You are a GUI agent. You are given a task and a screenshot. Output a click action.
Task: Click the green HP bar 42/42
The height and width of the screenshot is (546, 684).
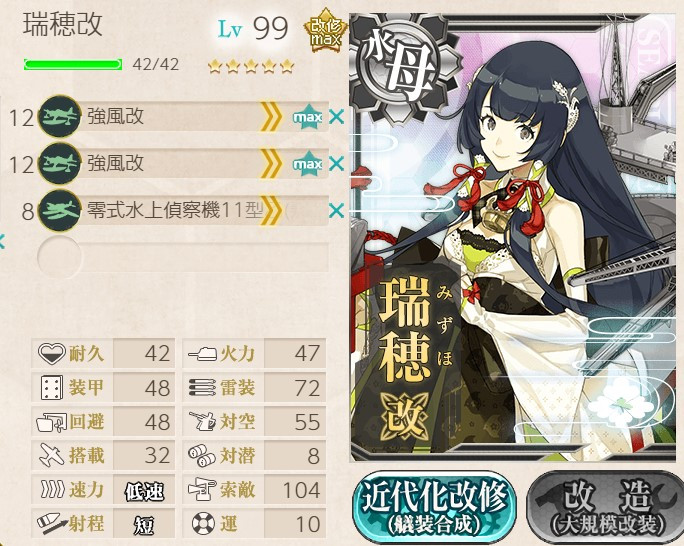point(73,65)
